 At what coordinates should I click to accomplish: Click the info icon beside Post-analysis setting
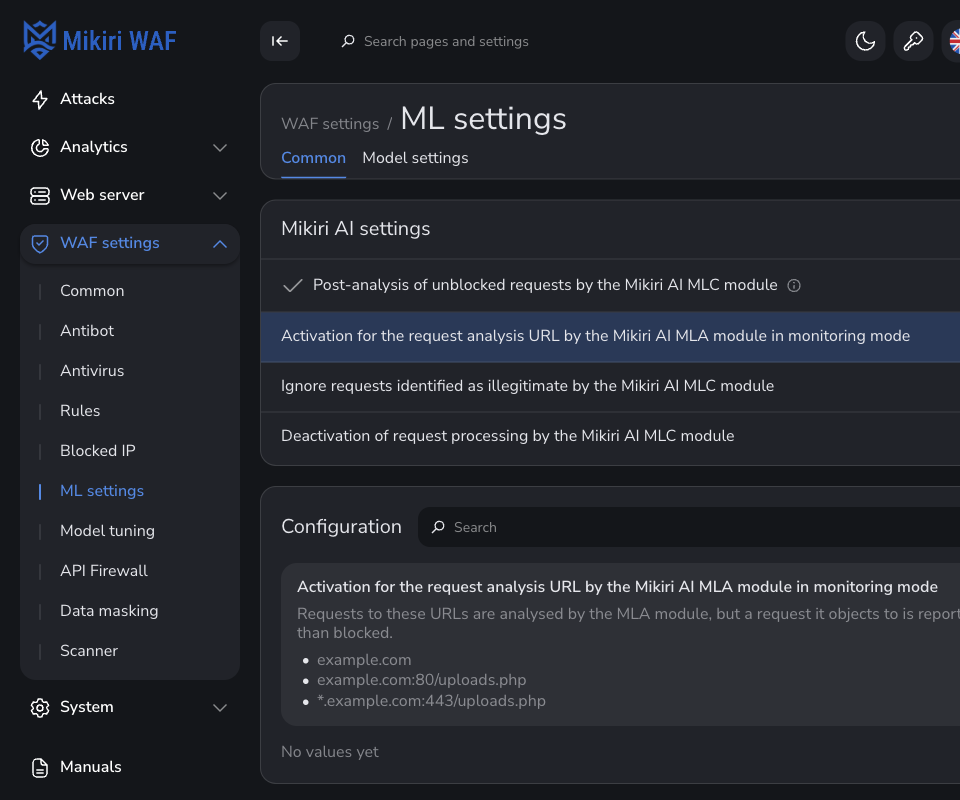click(793, 286)
